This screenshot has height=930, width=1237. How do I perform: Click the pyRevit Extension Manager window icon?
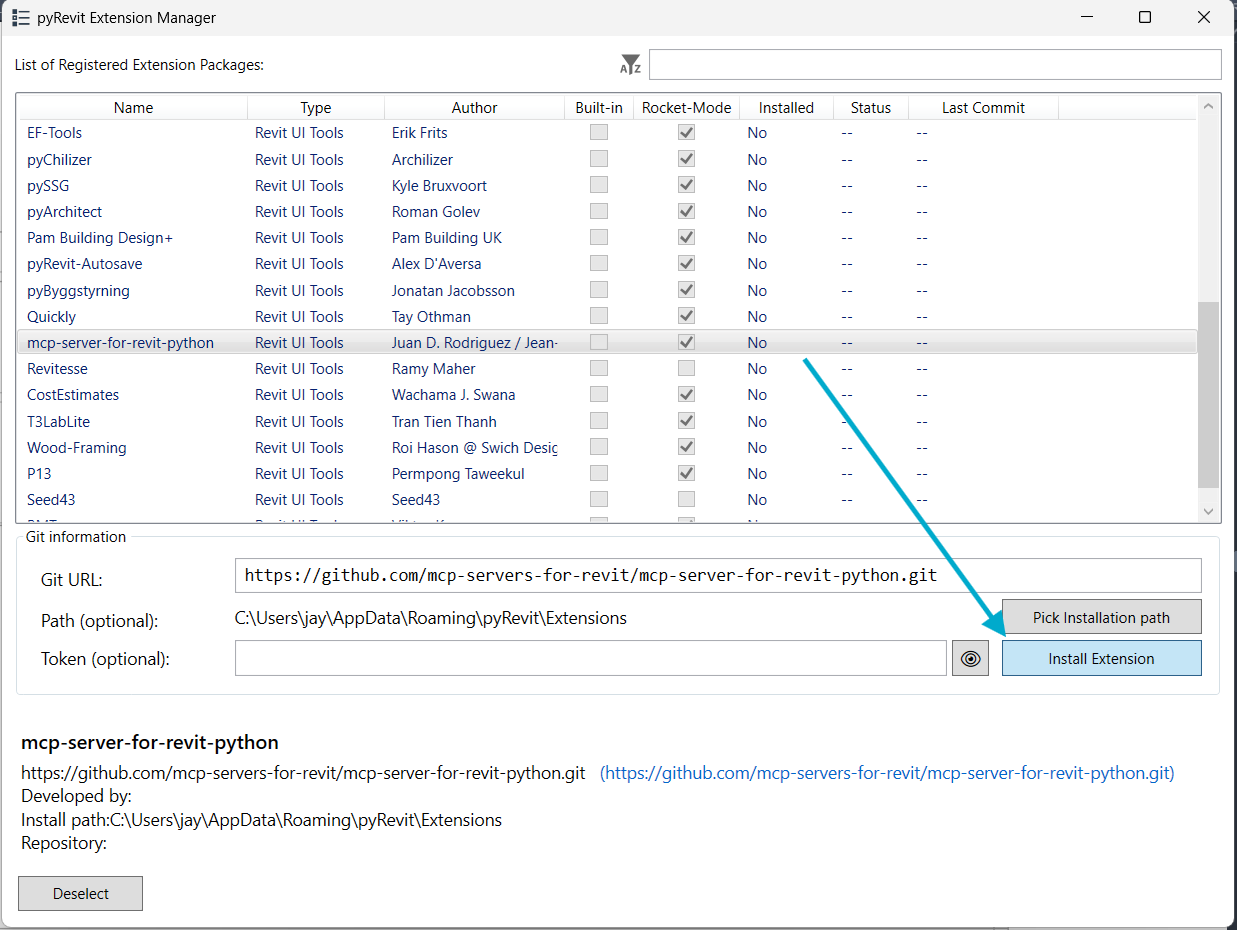coord(20,18)
